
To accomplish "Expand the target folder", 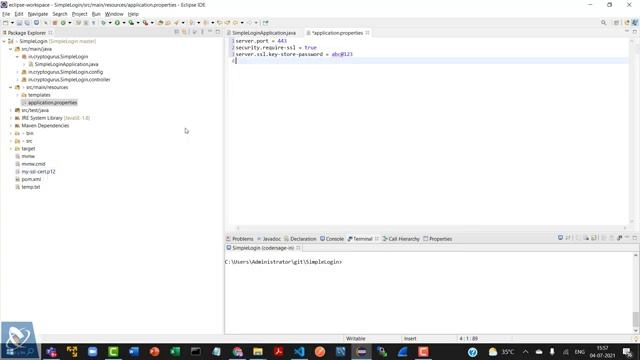I will [x=11, y=149].
